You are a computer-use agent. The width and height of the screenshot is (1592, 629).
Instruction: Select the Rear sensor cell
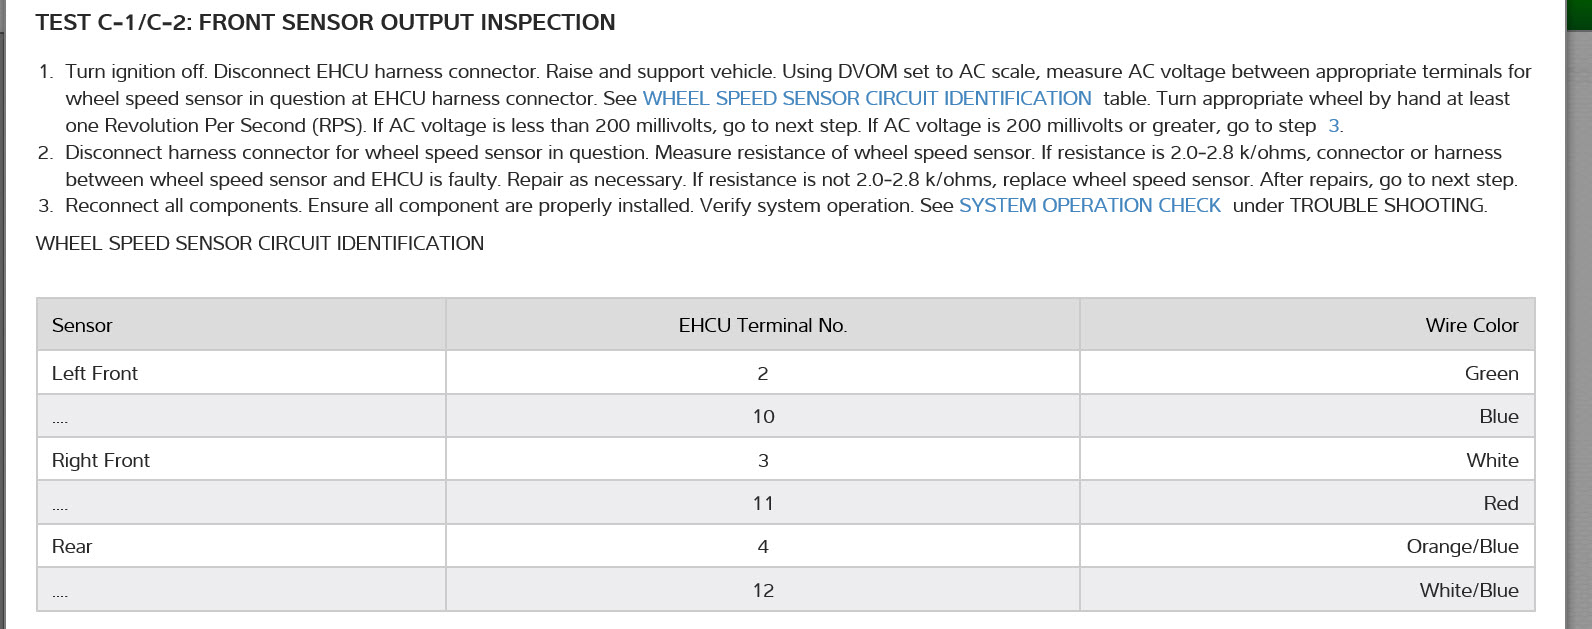[72, 546]
